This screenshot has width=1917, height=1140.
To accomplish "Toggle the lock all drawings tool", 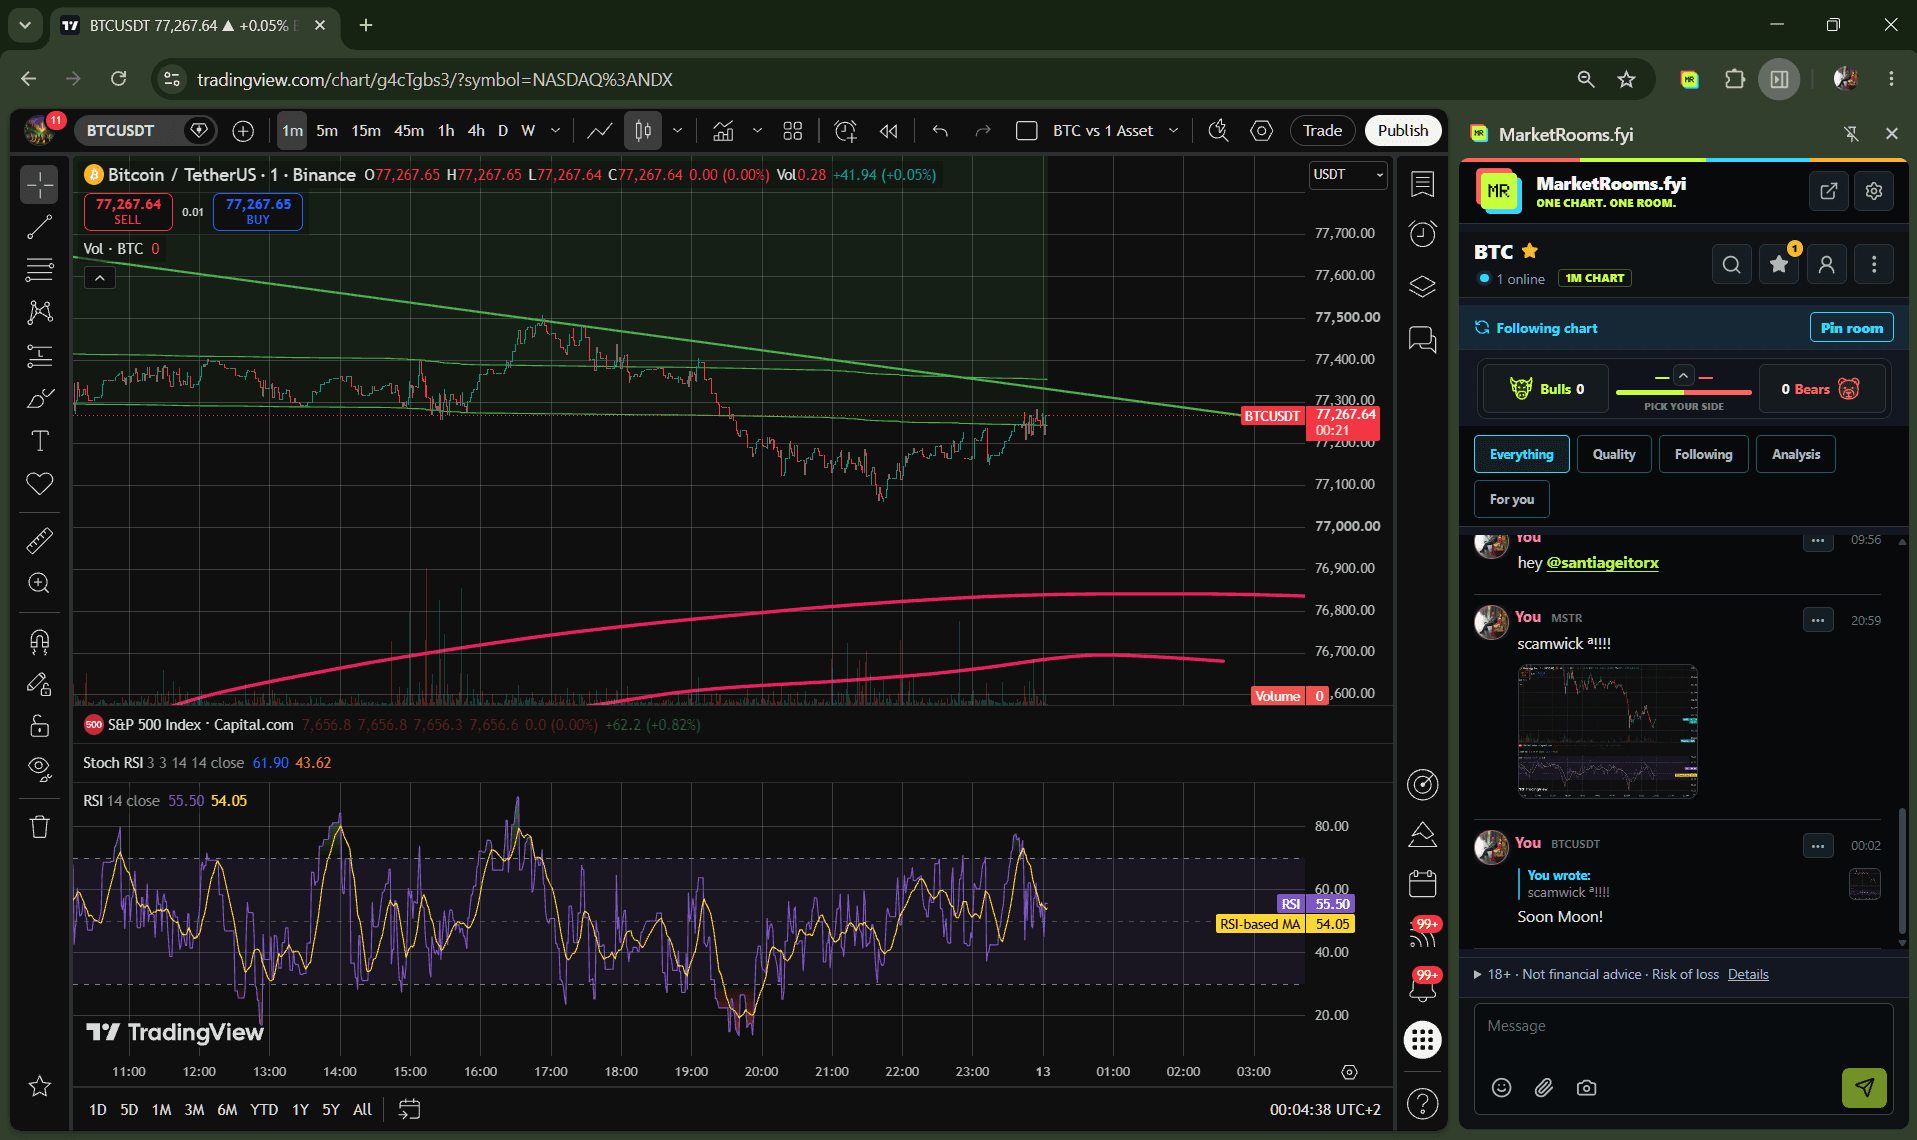I will pyautogui.click(x=39, y=726).
